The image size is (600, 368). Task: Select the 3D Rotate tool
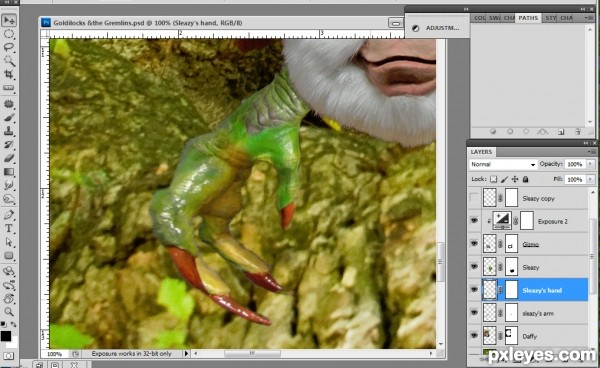[x=9, y=271]
